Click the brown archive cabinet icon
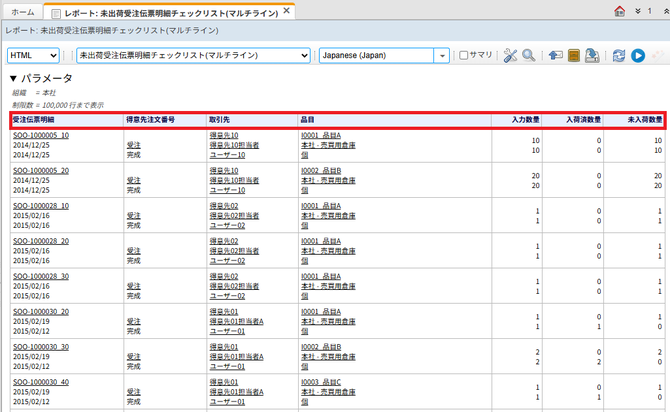670x412 pixels. click(x=574, y=56)
